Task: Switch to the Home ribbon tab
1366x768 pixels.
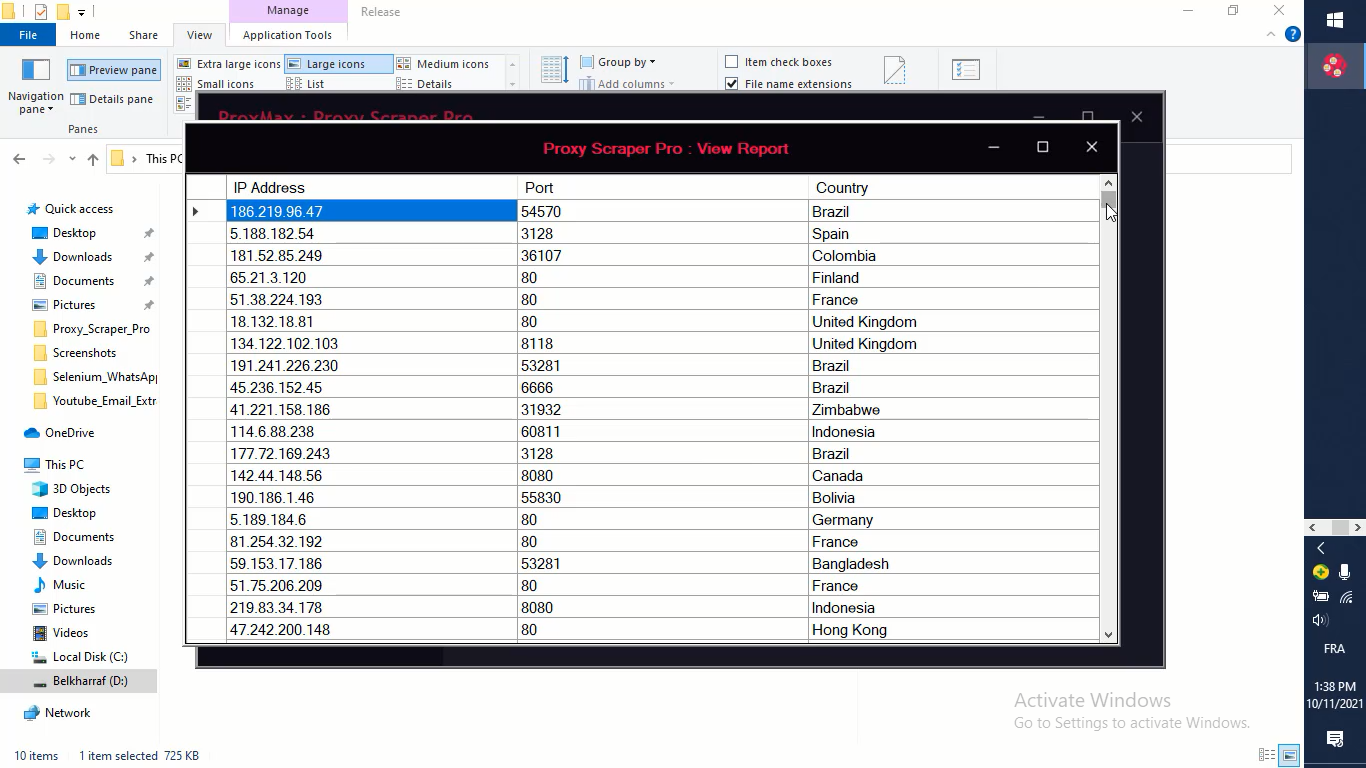Action: click(x=85, y=35)
